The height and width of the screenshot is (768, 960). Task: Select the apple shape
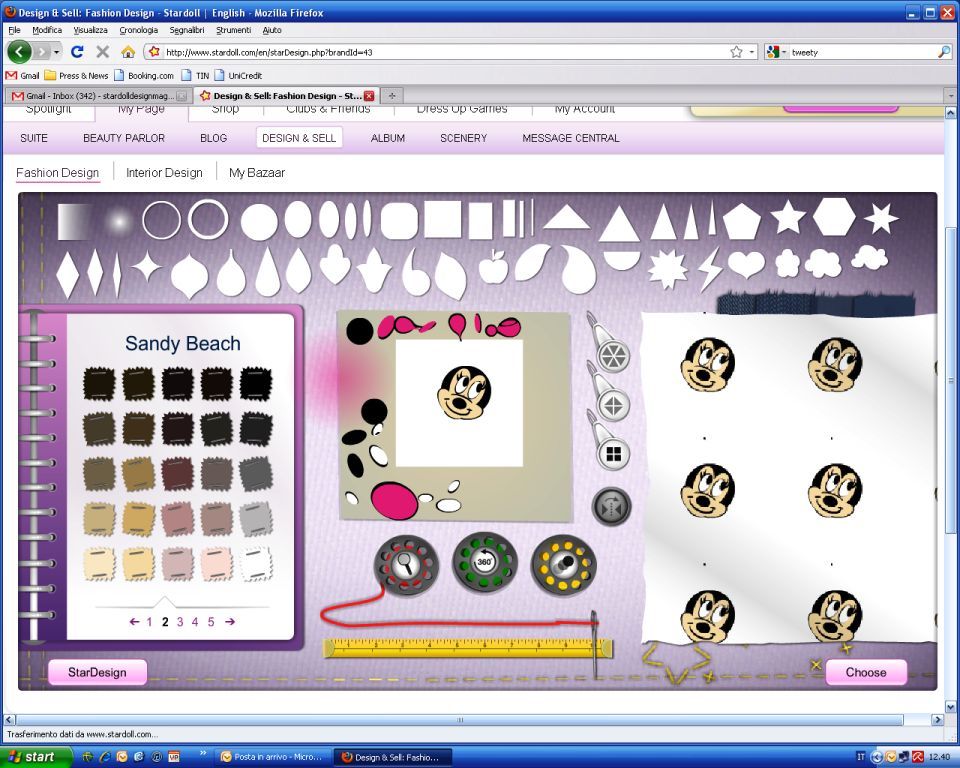click(x=493, y=267)
